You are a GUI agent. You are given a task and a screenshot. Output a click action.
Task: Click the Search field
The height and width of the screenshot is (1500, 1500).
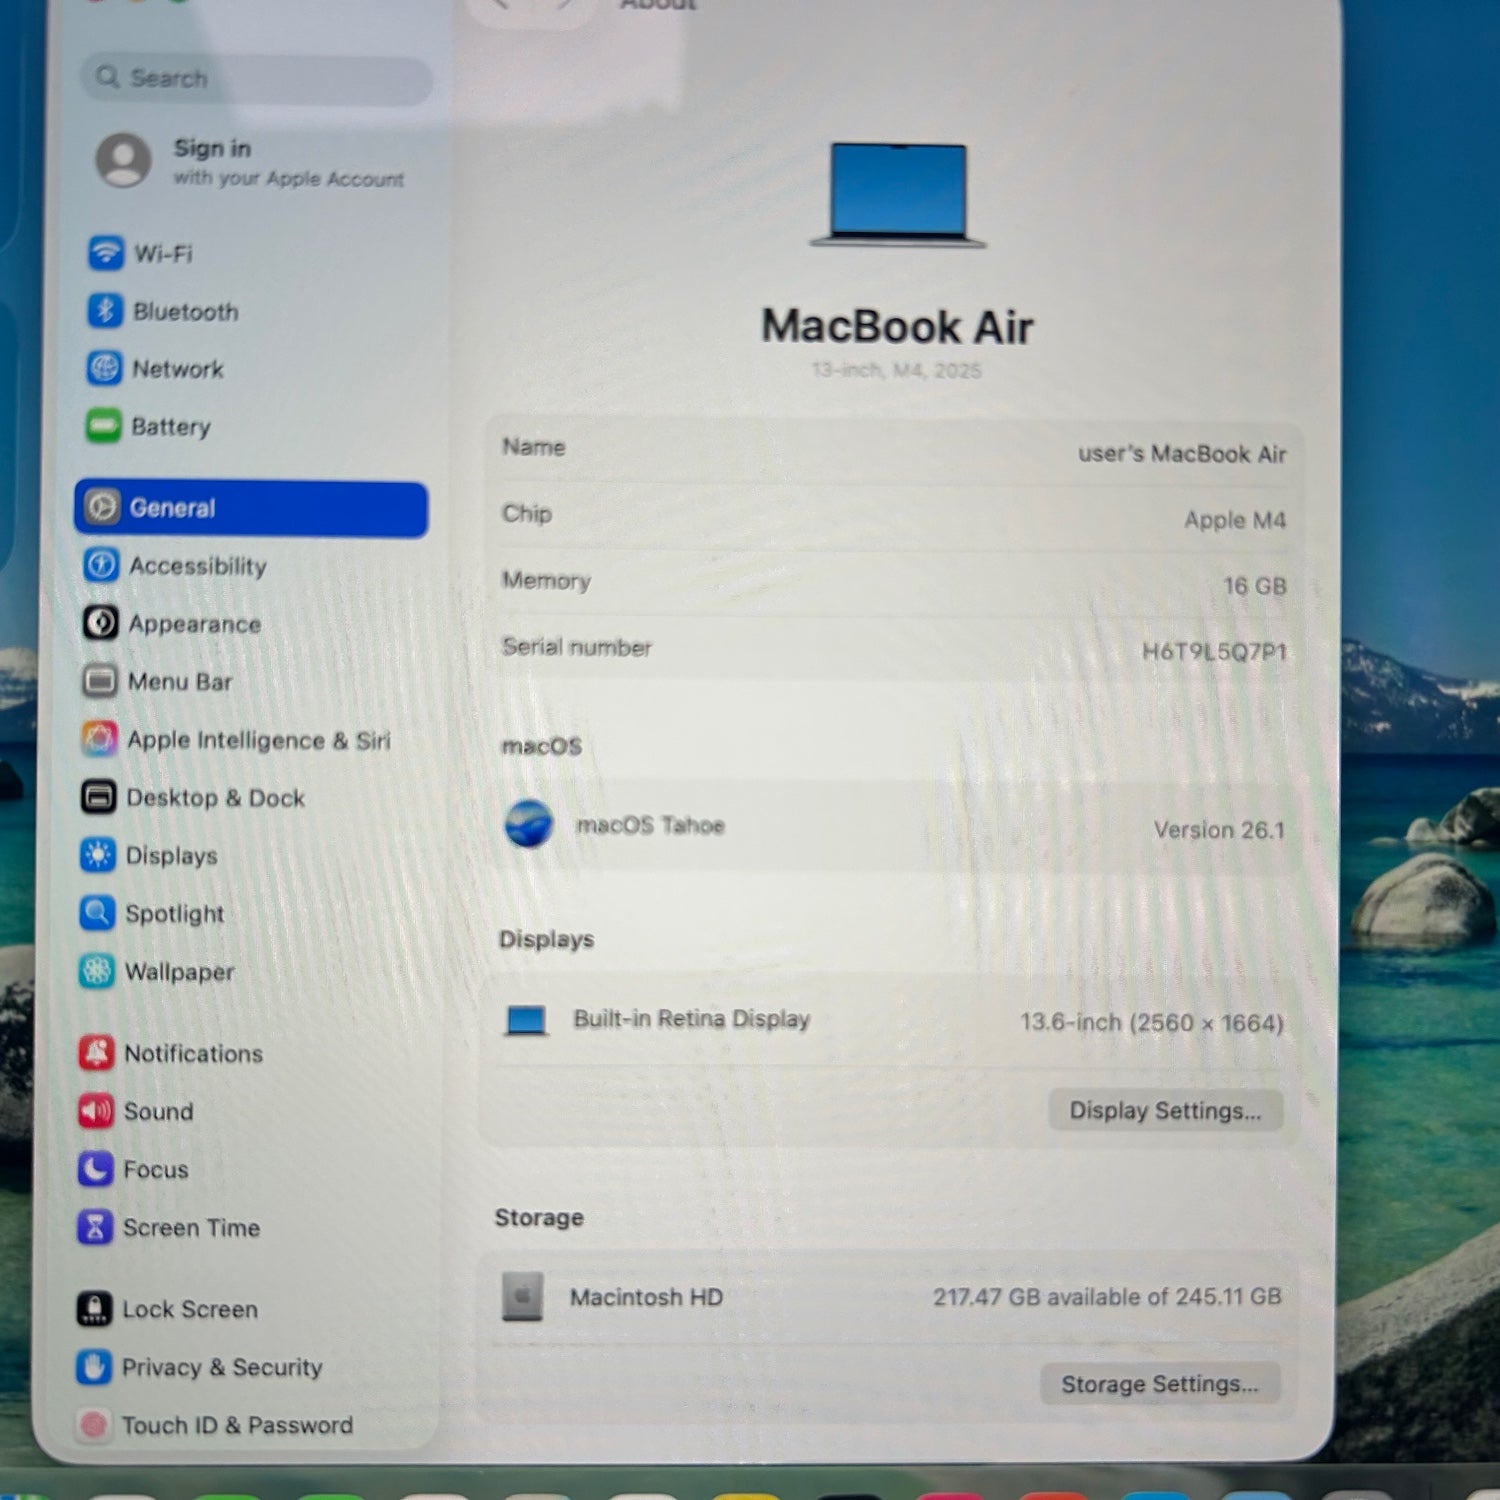click(x=256, y=78)
